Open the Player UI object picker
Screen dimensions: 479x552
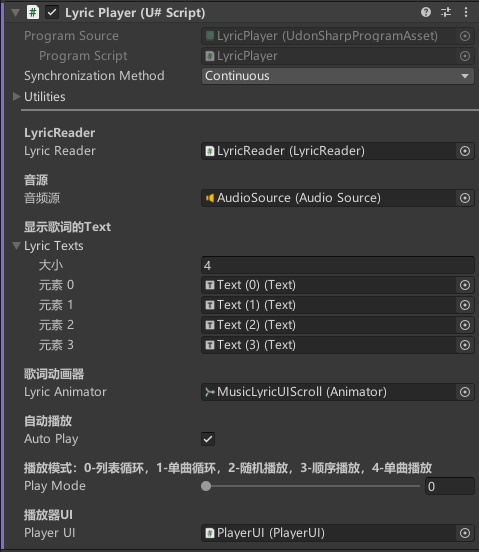(x=465, y=533)
